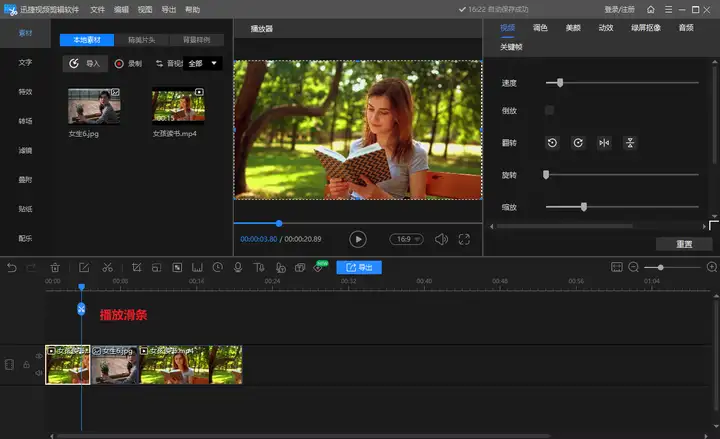Fit timeline to window

coord(617,267)
